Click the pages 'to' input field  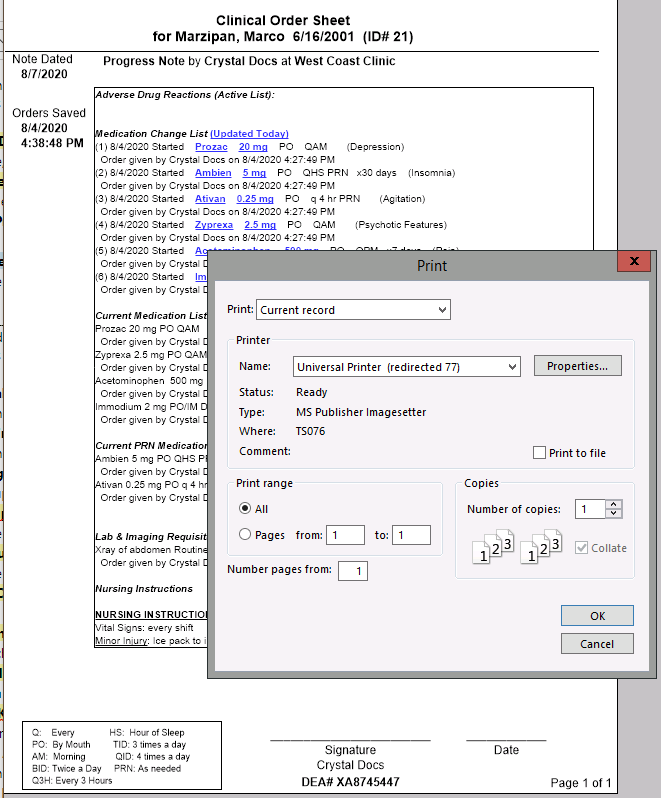411,535
